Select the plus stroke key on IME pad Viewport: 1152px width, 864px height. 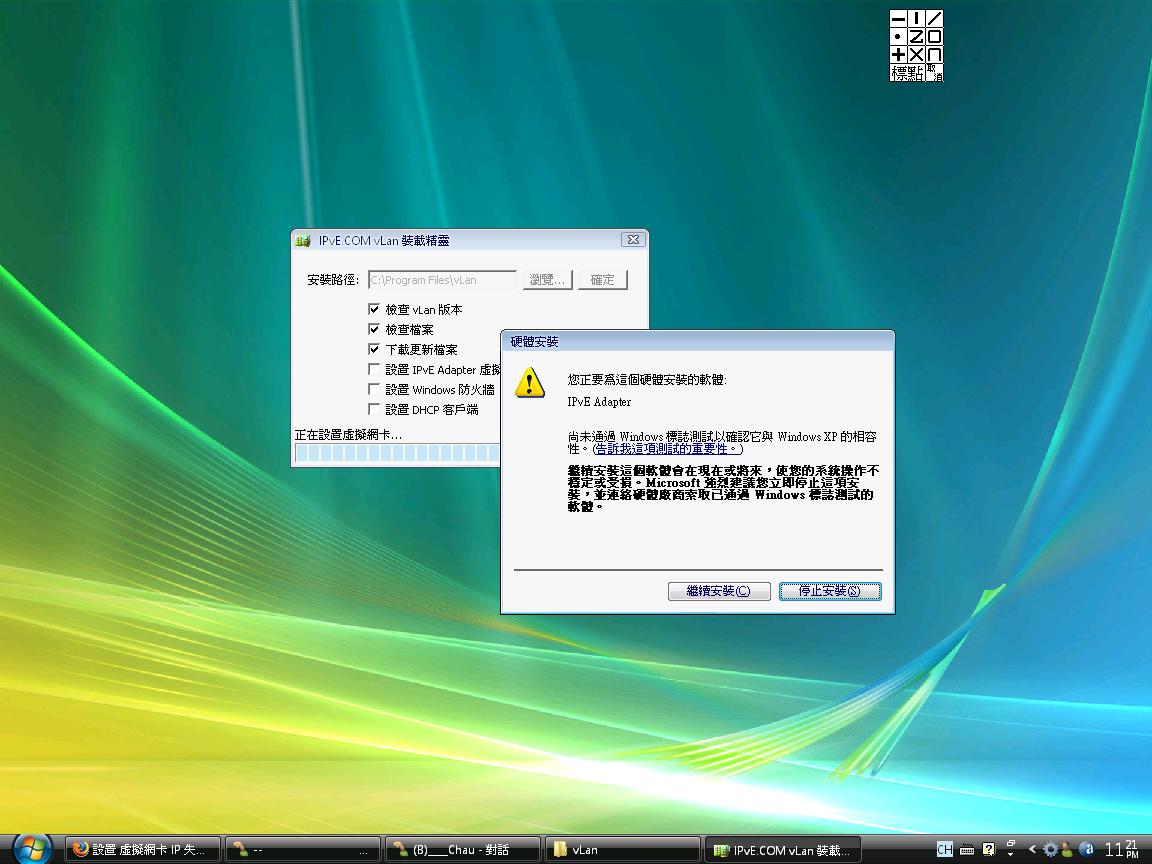(898, 54)
